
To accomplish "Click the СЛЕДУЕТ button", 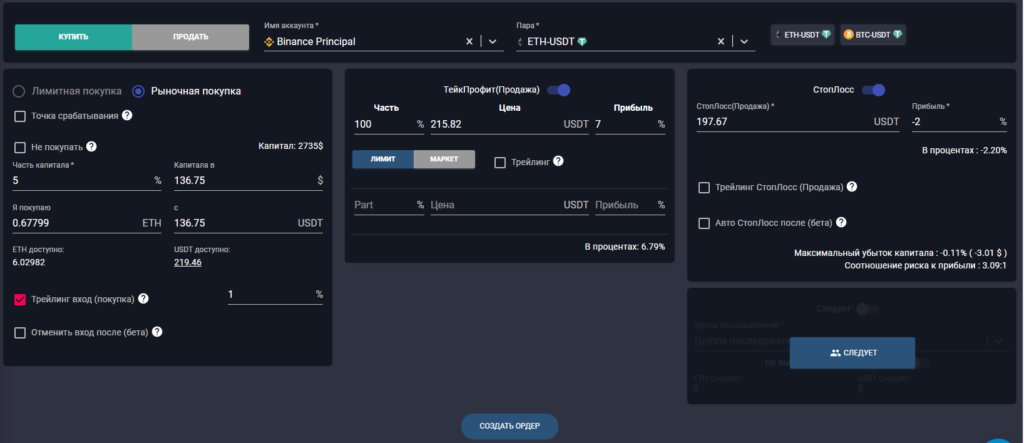I will (x=852, y=353).
